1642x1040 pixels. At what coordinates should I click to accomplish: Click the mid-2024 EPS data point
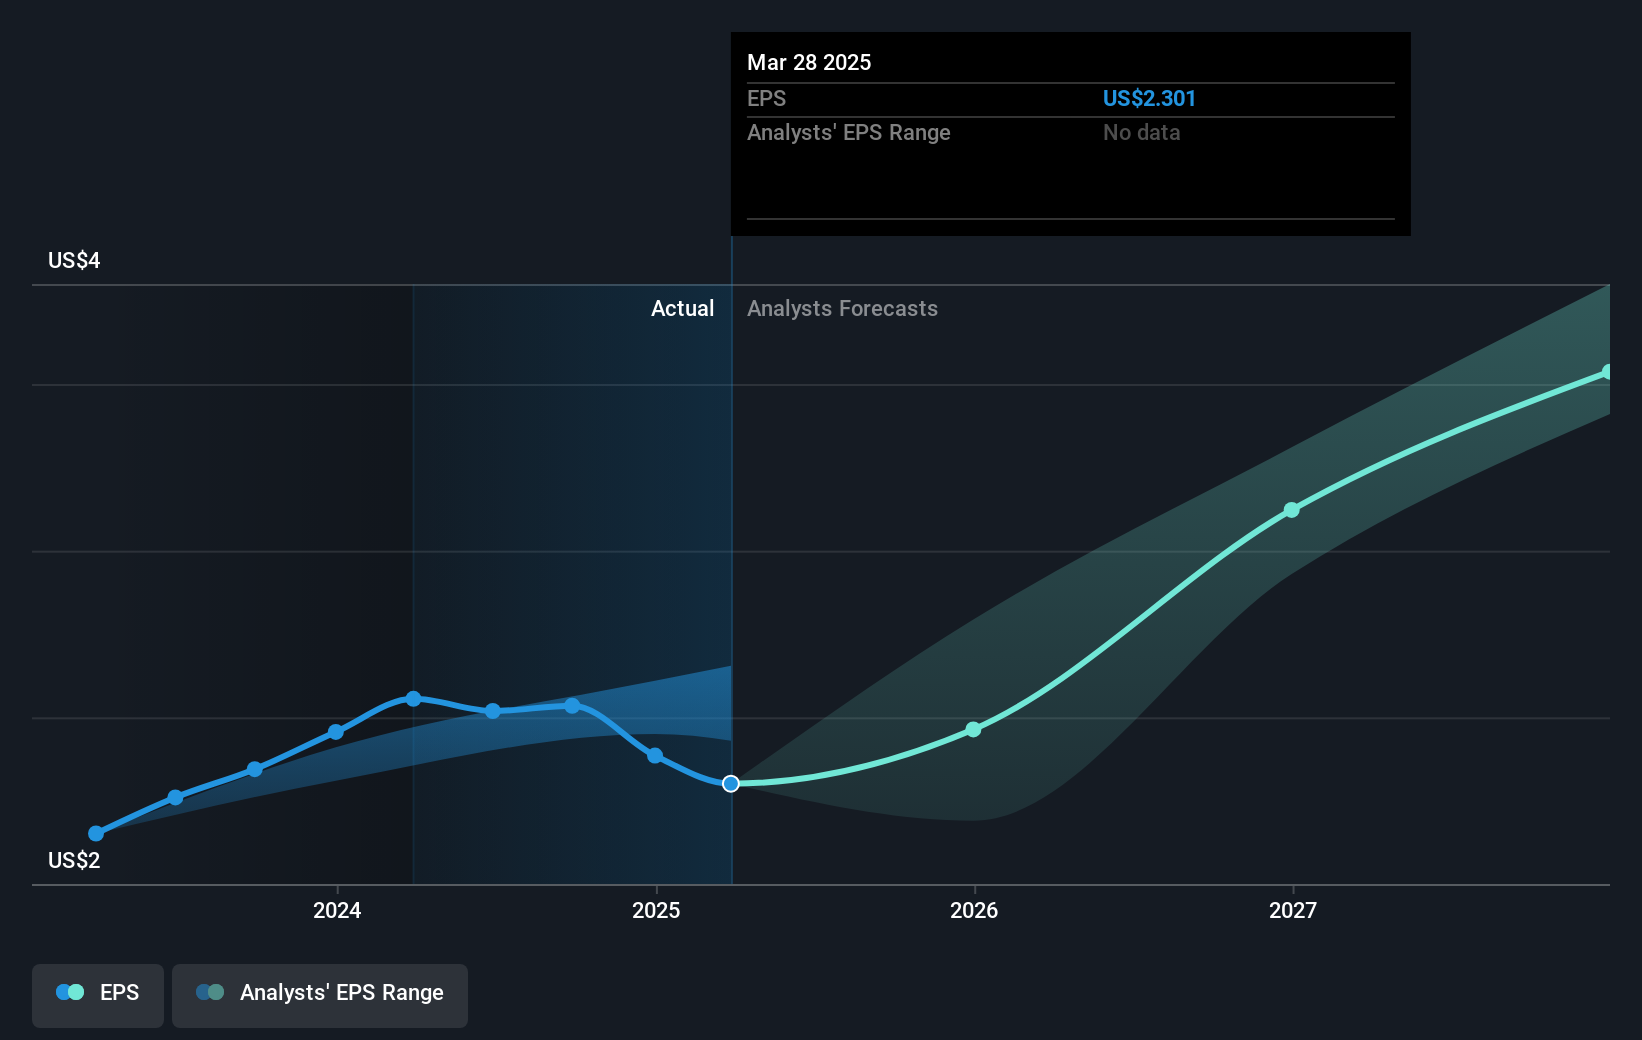tap(492, 711)
